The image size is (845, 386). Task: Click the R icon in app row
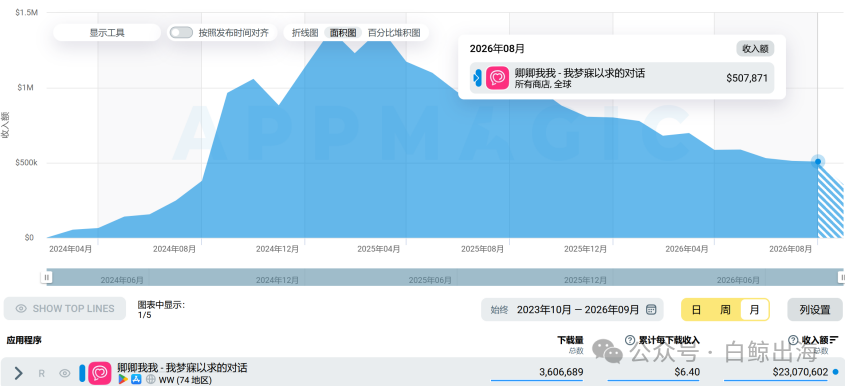[x=41, y=373]
